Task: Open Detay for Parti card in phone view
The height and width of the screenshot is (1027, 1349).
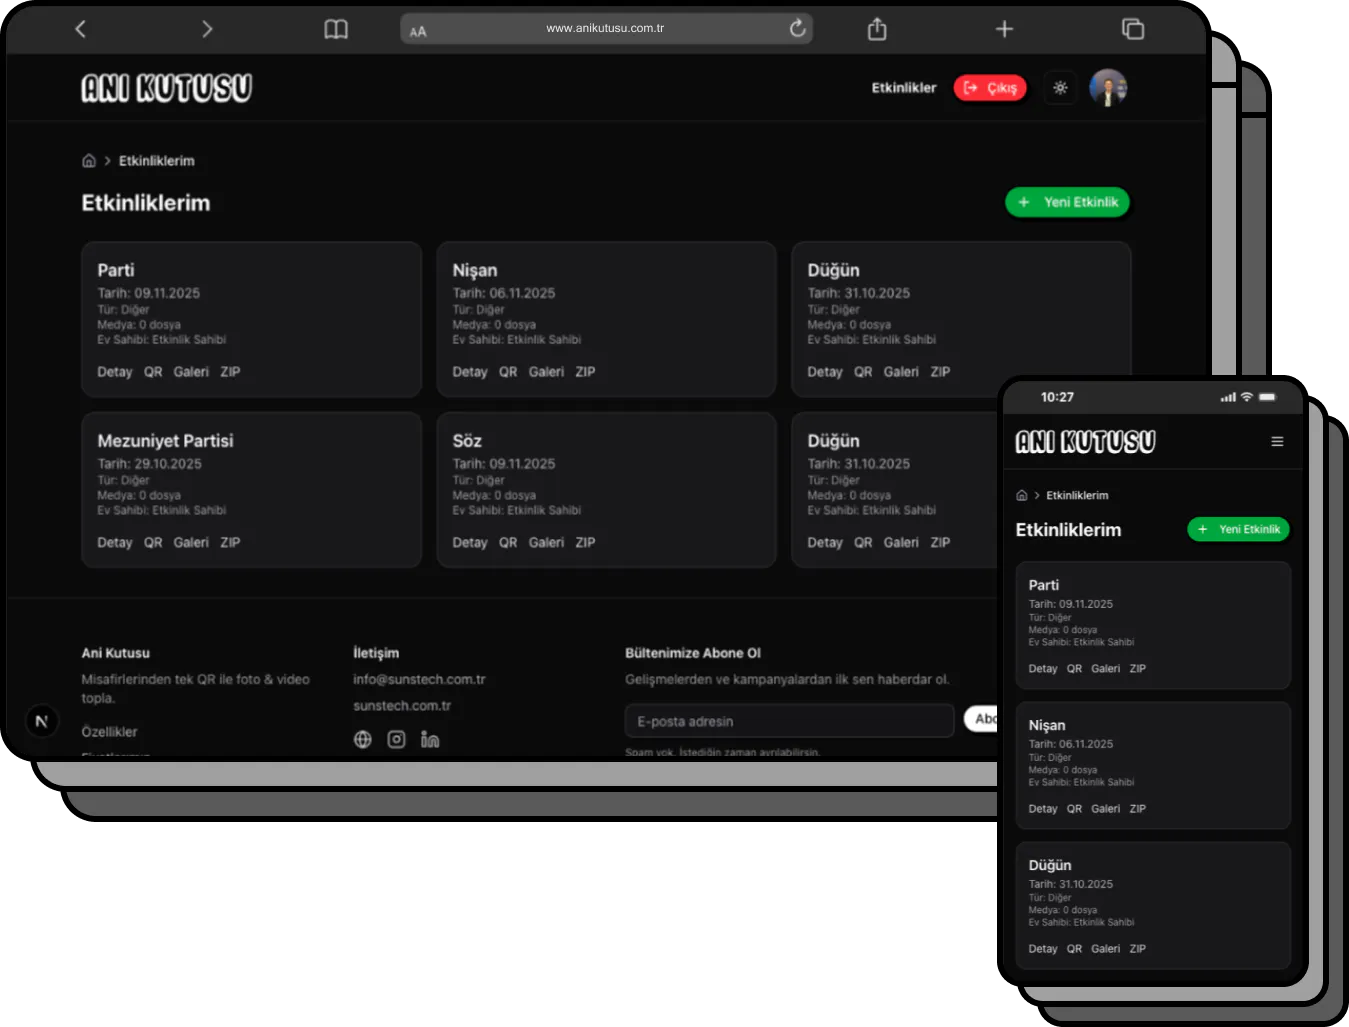Action: pos(1043,669)
